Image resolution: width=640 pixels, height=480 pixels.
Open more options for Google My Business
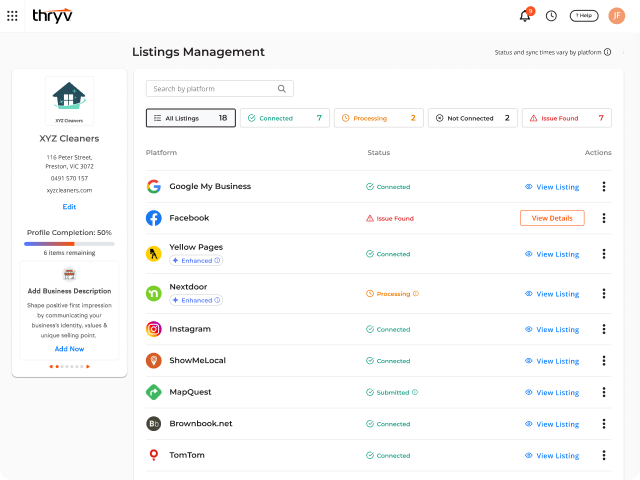[604, 187]
